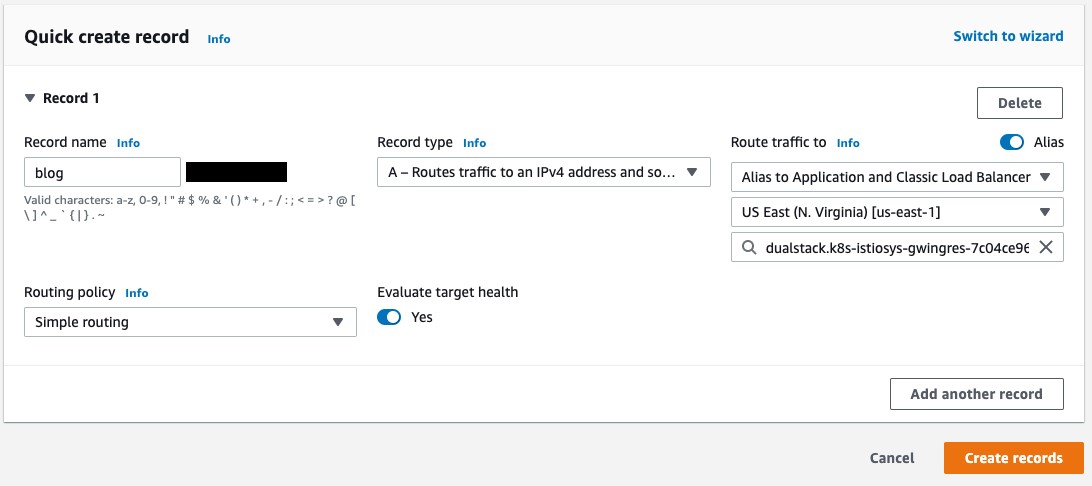
Task: Click the Delete record button
Action: (x=1020, y=103)
